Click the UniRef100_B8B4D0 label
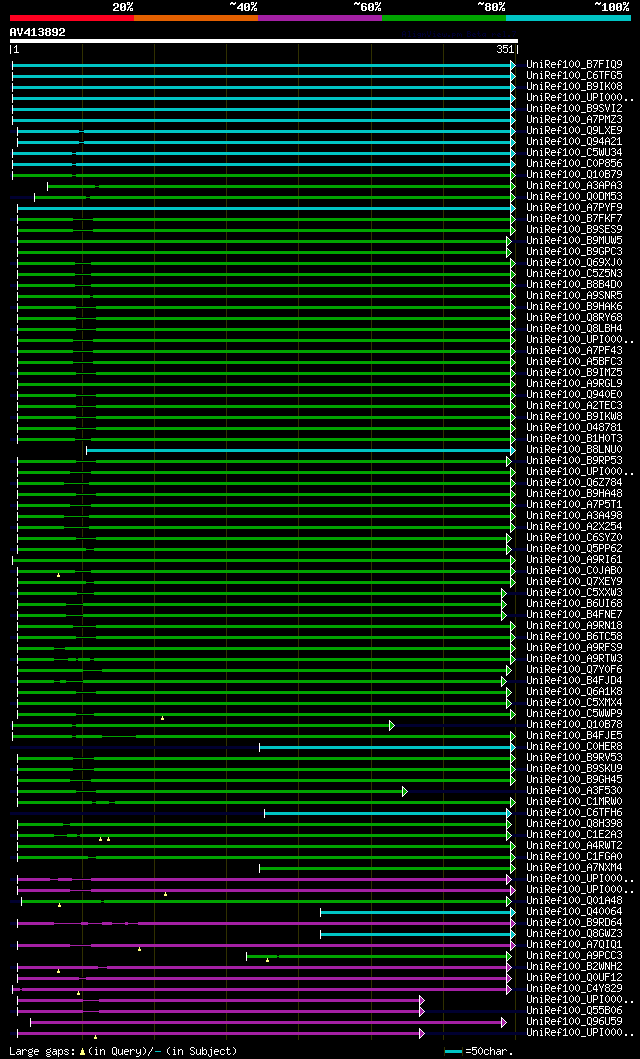Viewport: 640px width, 1059px height. click(575, 284)
